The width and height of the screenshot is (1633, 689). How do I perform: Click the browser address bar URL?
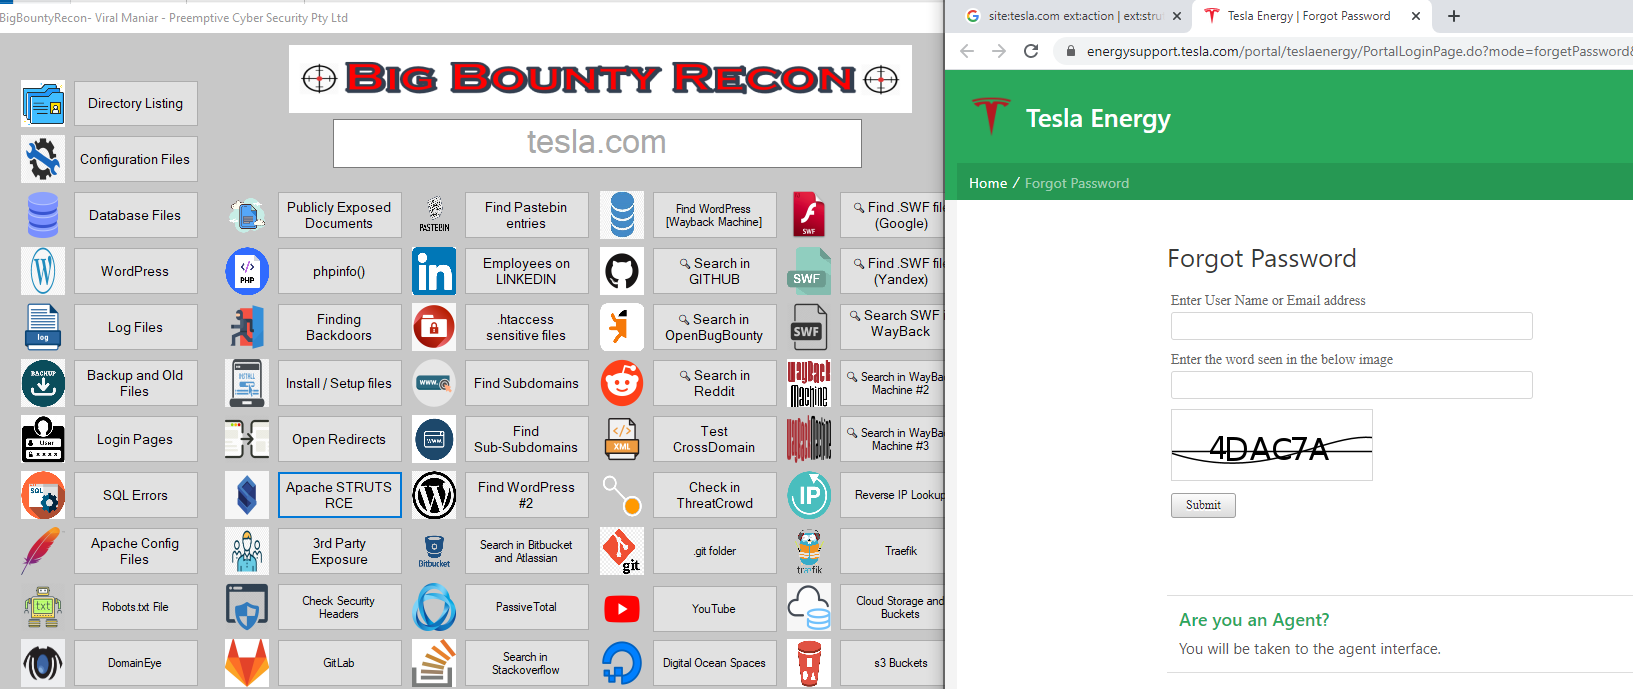[x=1358, y=51]
